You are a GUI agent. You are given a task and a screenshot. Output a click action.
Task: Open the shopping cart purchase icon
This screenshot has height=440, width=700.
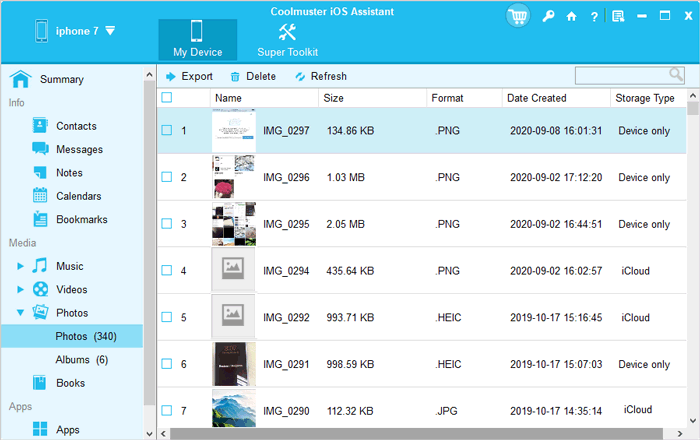(x=518, y=16)
